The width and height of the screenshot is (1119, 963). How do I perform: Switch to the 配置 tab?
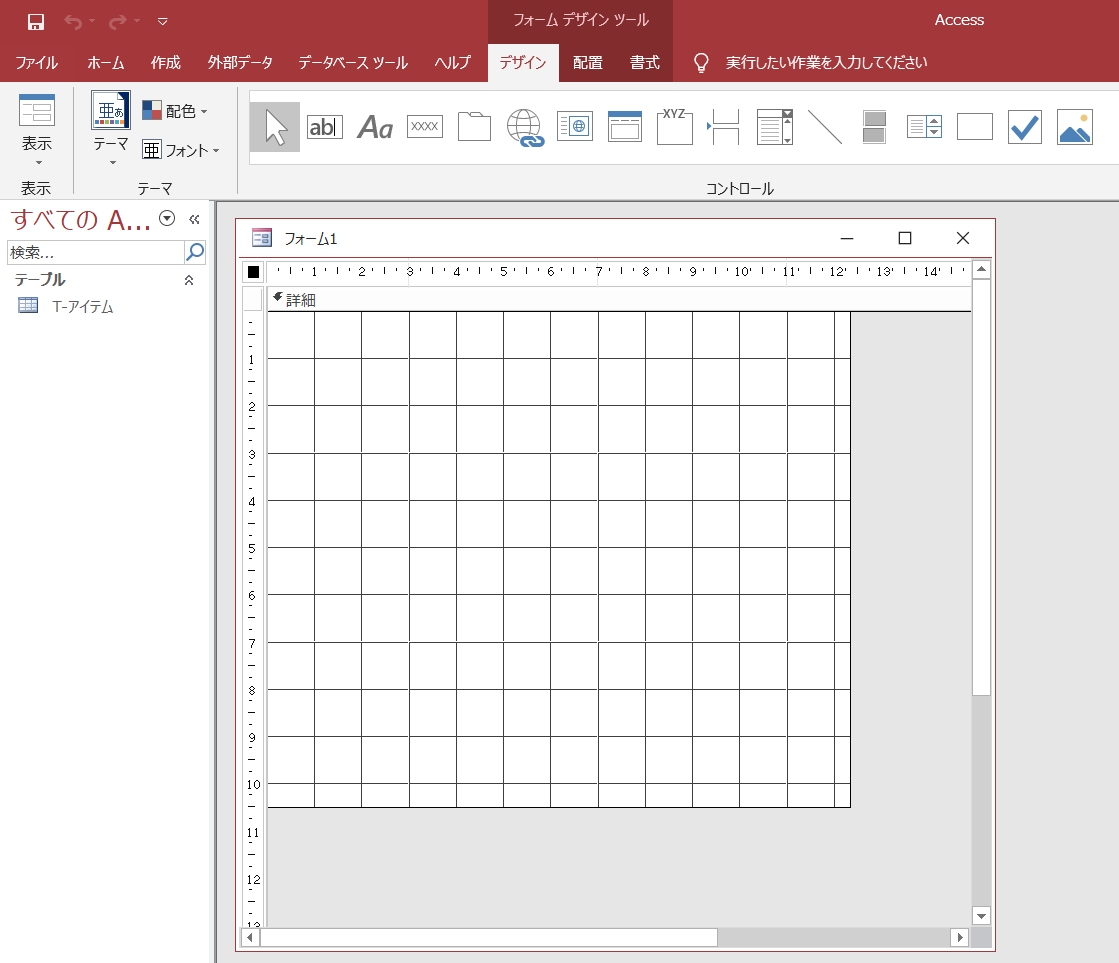click(587, 63)
